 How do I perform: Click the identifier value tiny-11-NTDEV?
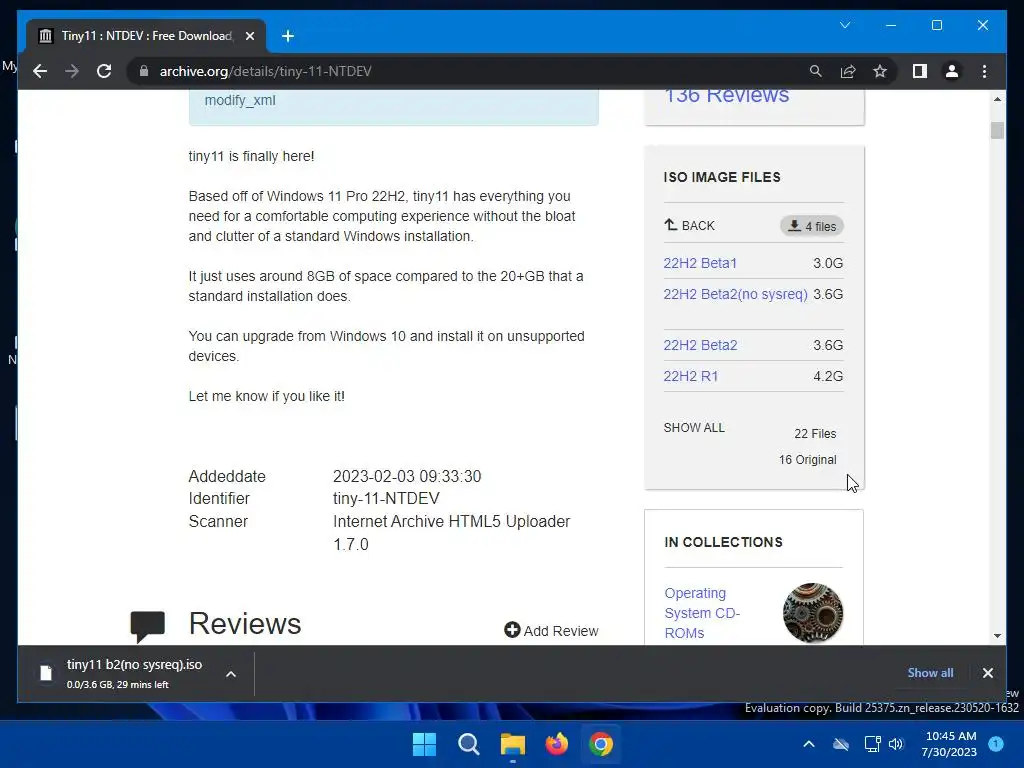(x=386, y=498)
